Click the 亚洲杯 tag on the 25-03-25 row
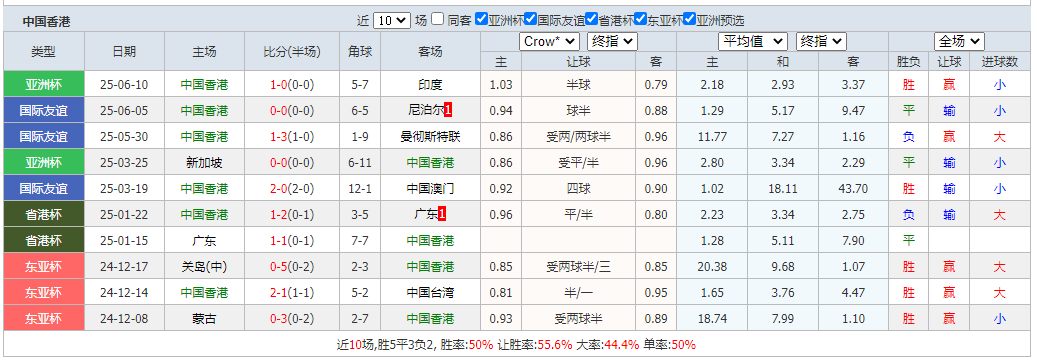This screenshot has width=1037, height=361. (44, 163)
